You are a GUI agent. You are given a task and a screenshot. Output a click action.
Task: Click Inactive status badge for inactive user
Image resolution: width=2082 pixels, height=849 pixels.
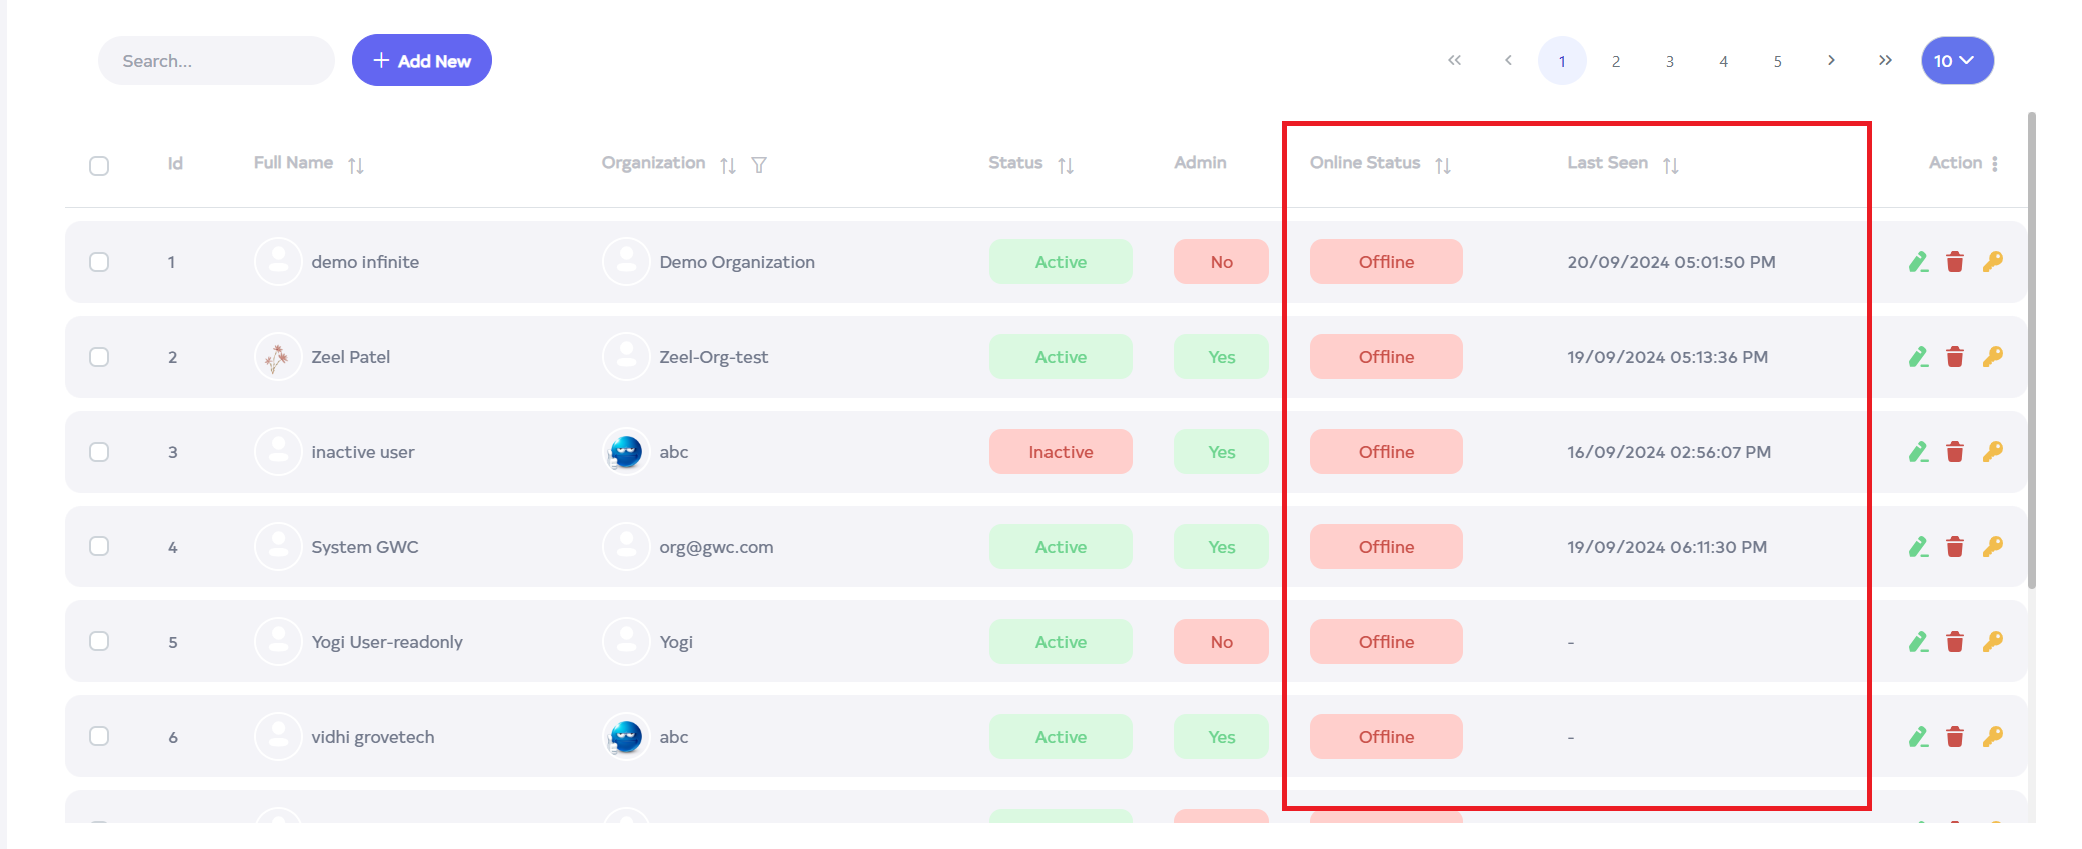[x=1060, y=452]
